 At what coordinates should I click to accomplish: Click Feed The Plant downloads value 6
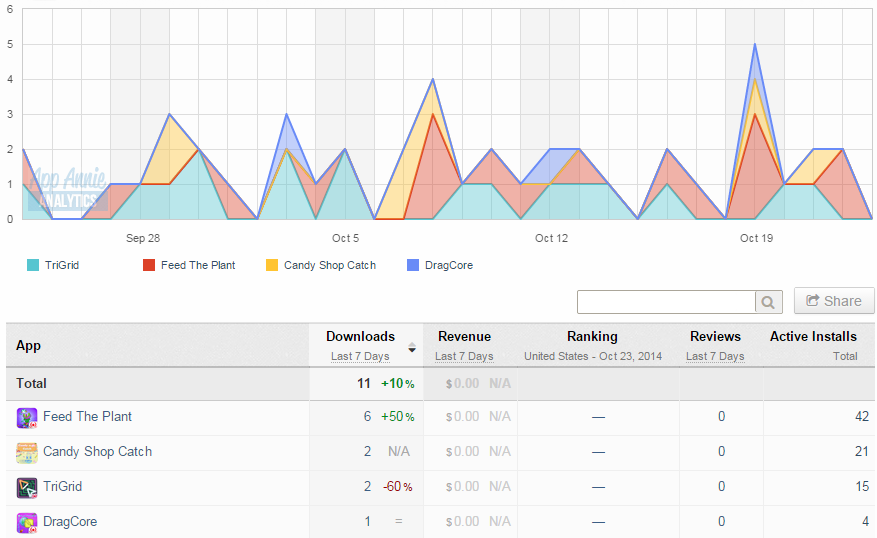tap(367, 417)
